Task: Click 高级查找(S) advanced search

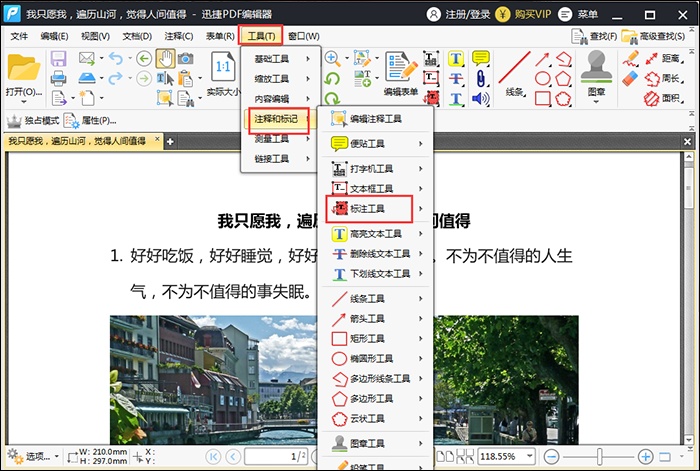Action: (x=653, y=36)
